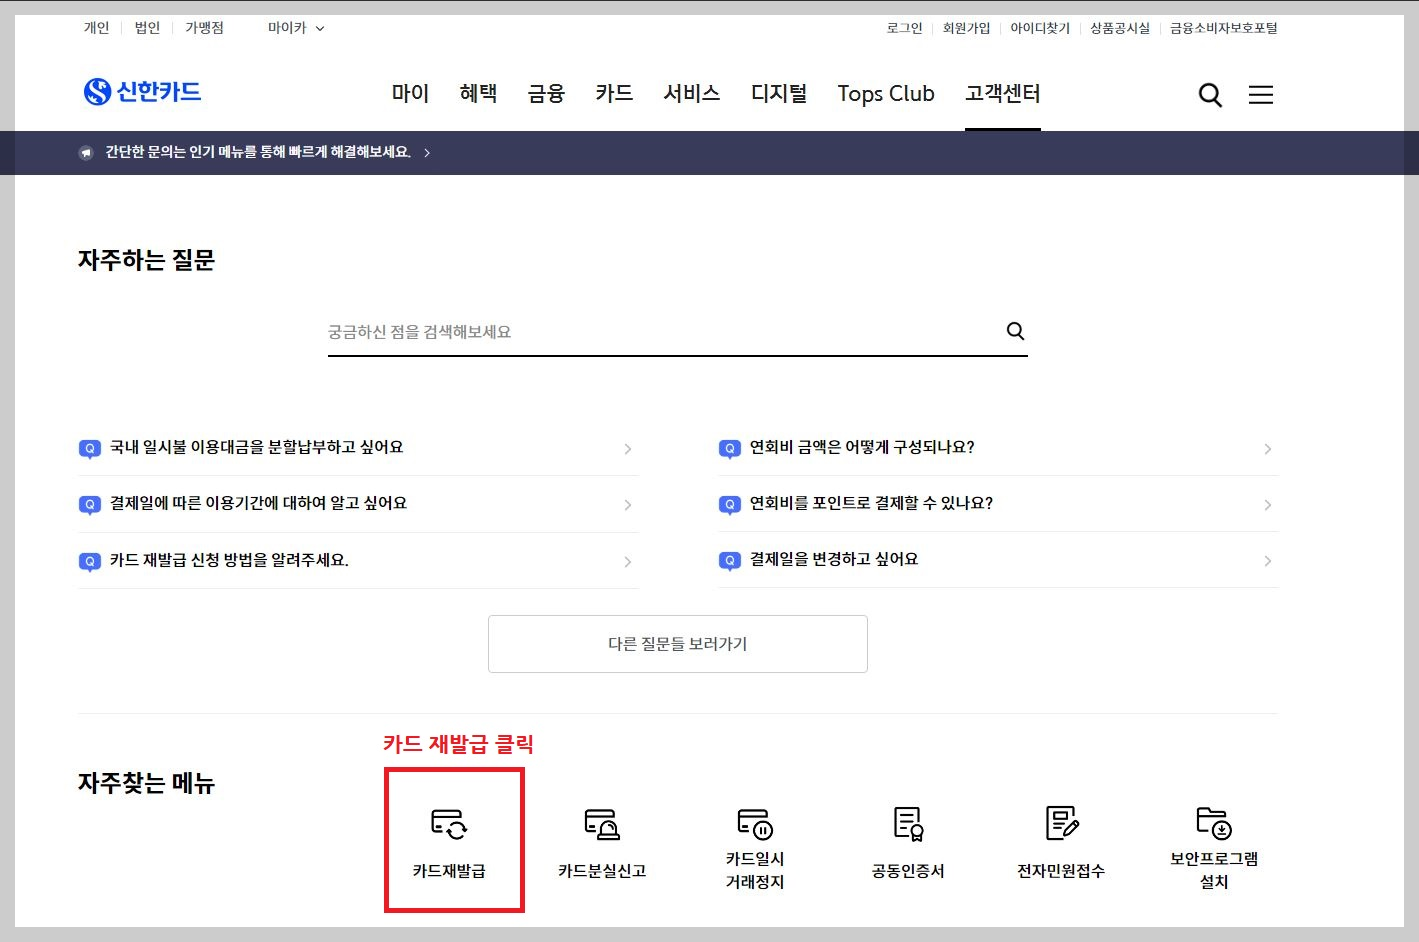The width and height of the screenshot is (1419, 942).
Task: Click the 금융소비자보호포털 link
Action: click(x=1224, y=28)
